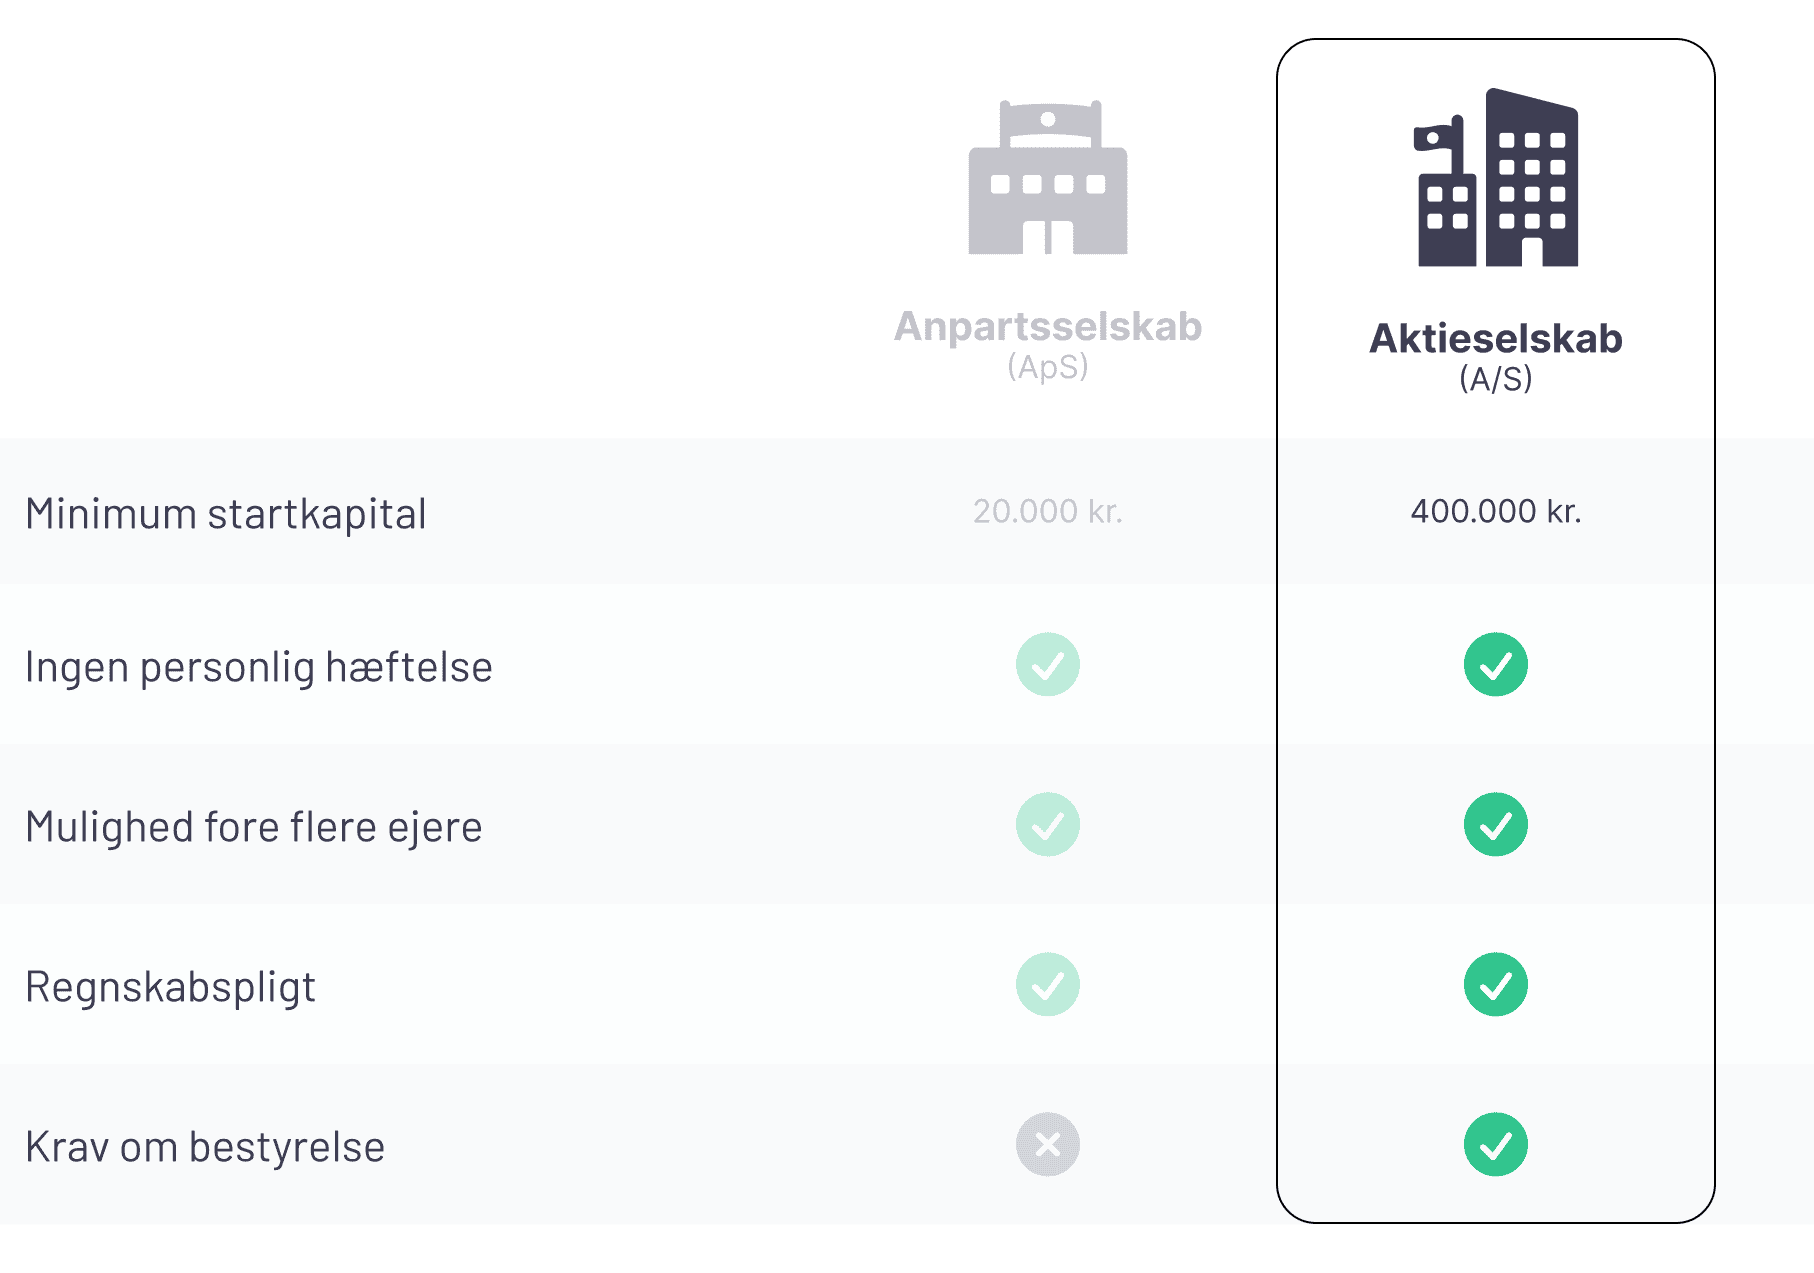Click the green checkmark for A/S Regnskabspligt
Image resolution: width=1814 pixels, height=1273 pixels.
(1496, 984)
